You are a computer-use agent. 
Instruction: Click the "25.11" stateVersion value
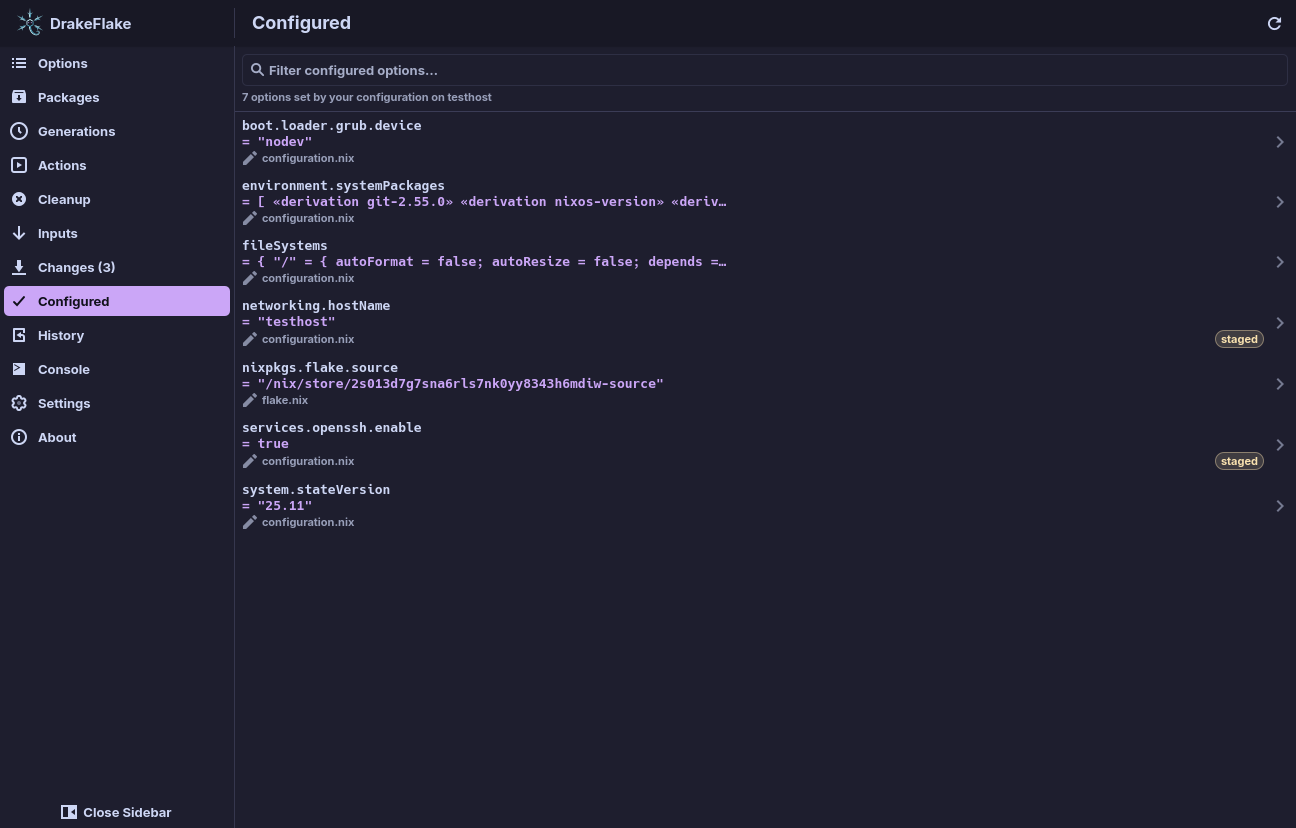(285, 506)
